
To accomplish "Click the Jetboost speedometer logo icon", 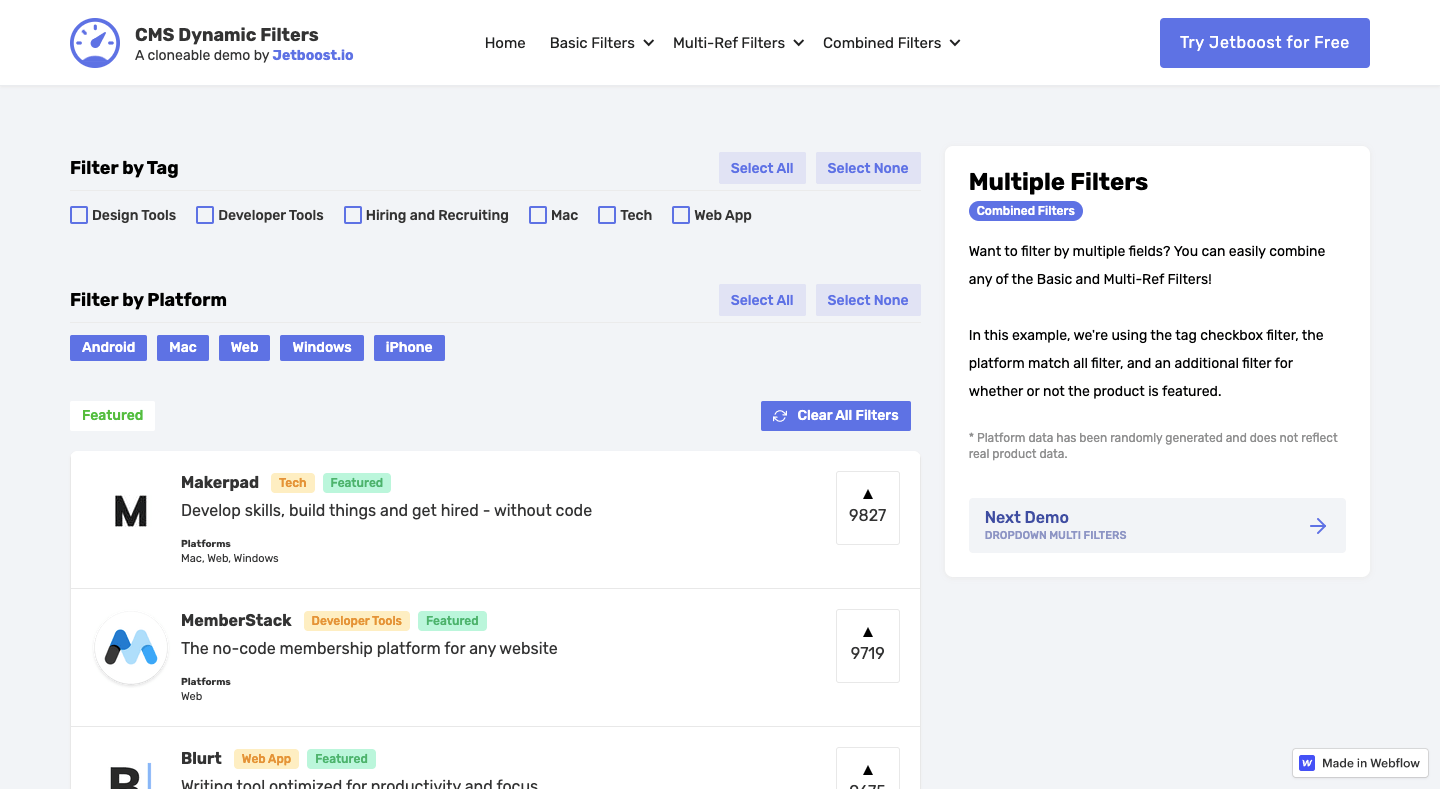I will (94, 42).
